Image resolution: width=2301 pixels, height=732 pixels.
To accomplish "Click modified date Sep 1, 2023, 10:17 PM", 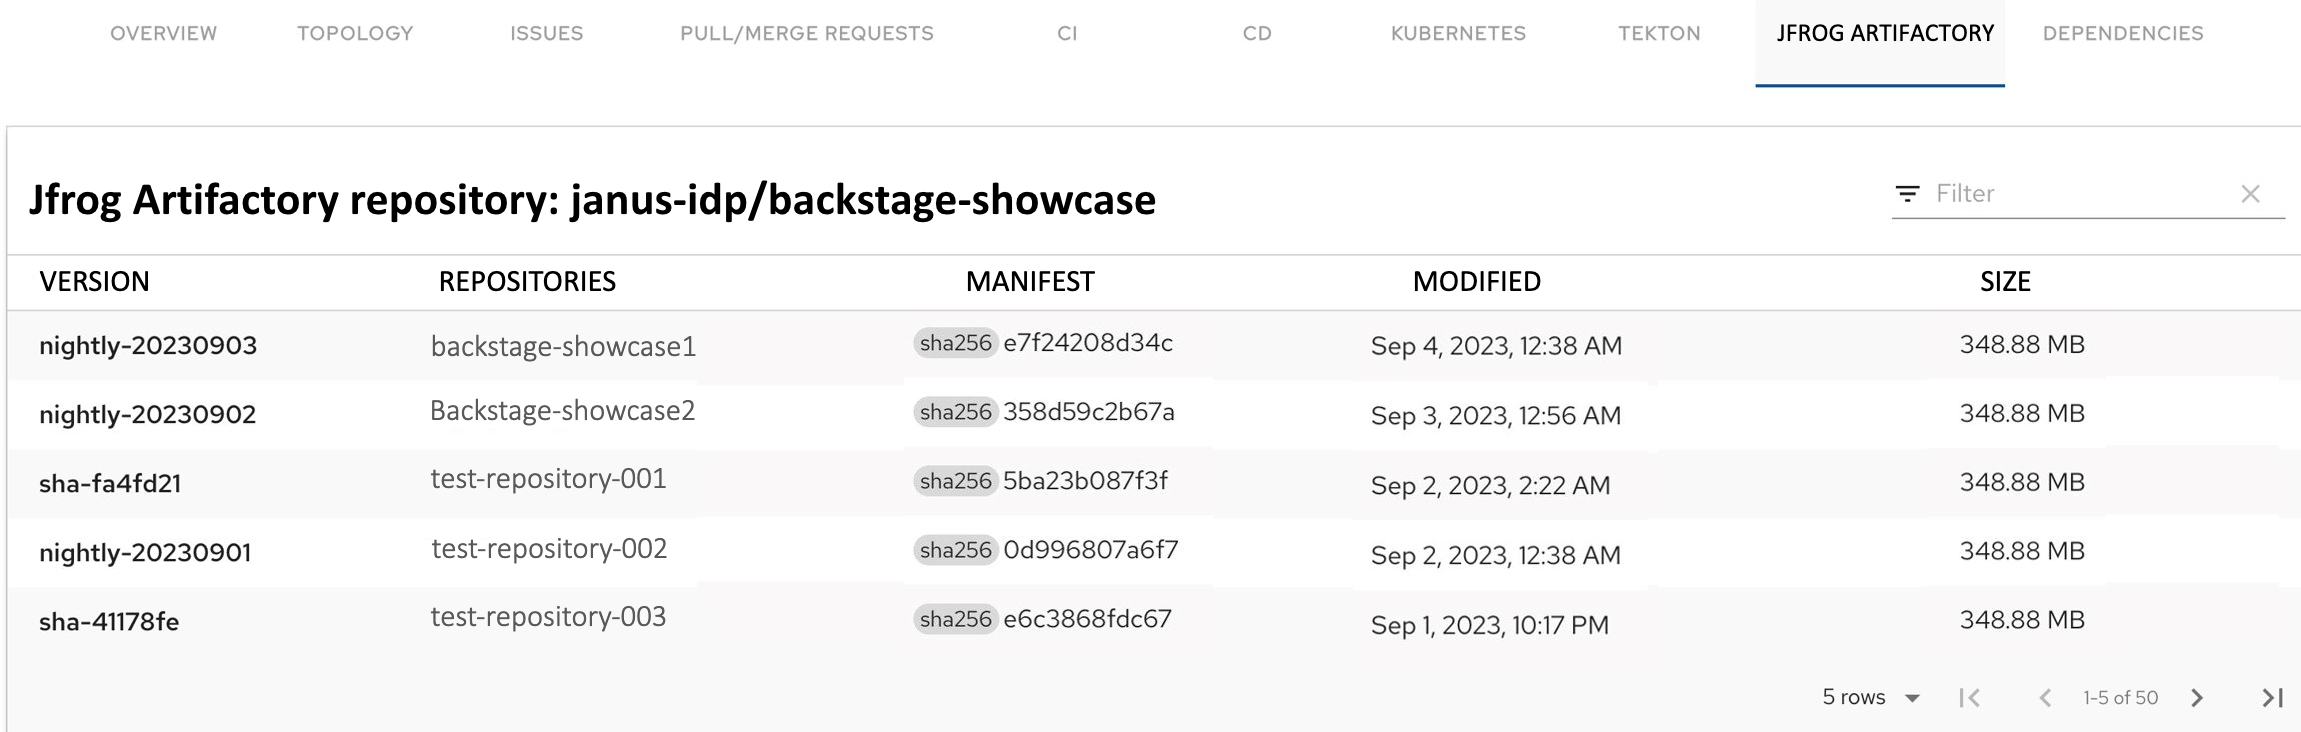I will tap(1489, 625).
